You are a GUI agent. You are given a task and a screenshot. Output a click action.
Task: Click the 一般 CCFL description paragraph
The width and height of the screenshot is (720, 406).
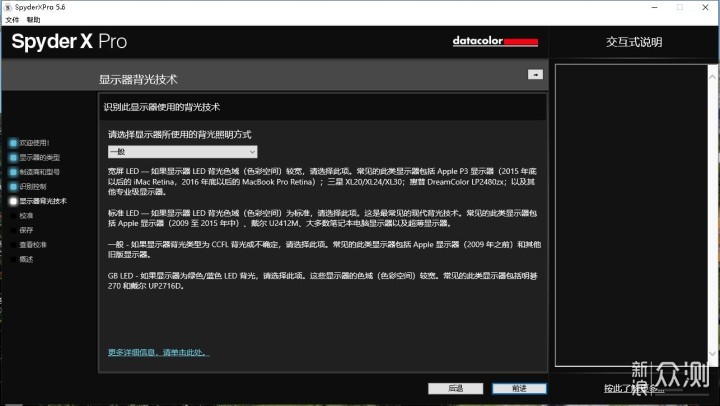pos(324,249)
